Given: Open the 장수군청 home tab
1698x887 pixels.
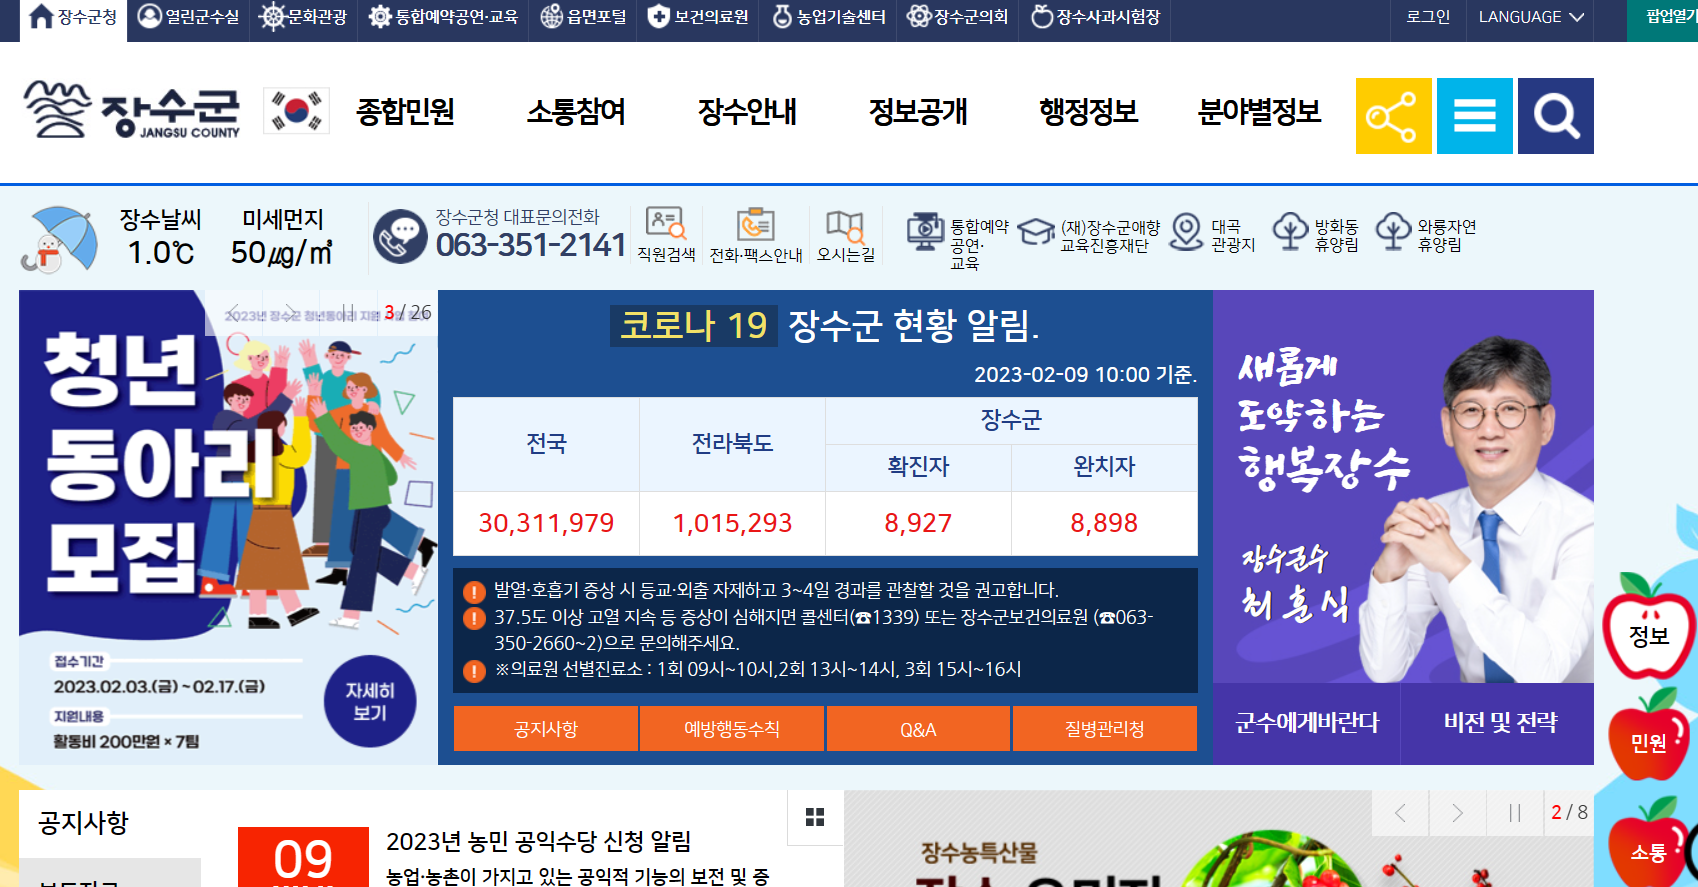Looking at the screenshot, I should 73,17.
